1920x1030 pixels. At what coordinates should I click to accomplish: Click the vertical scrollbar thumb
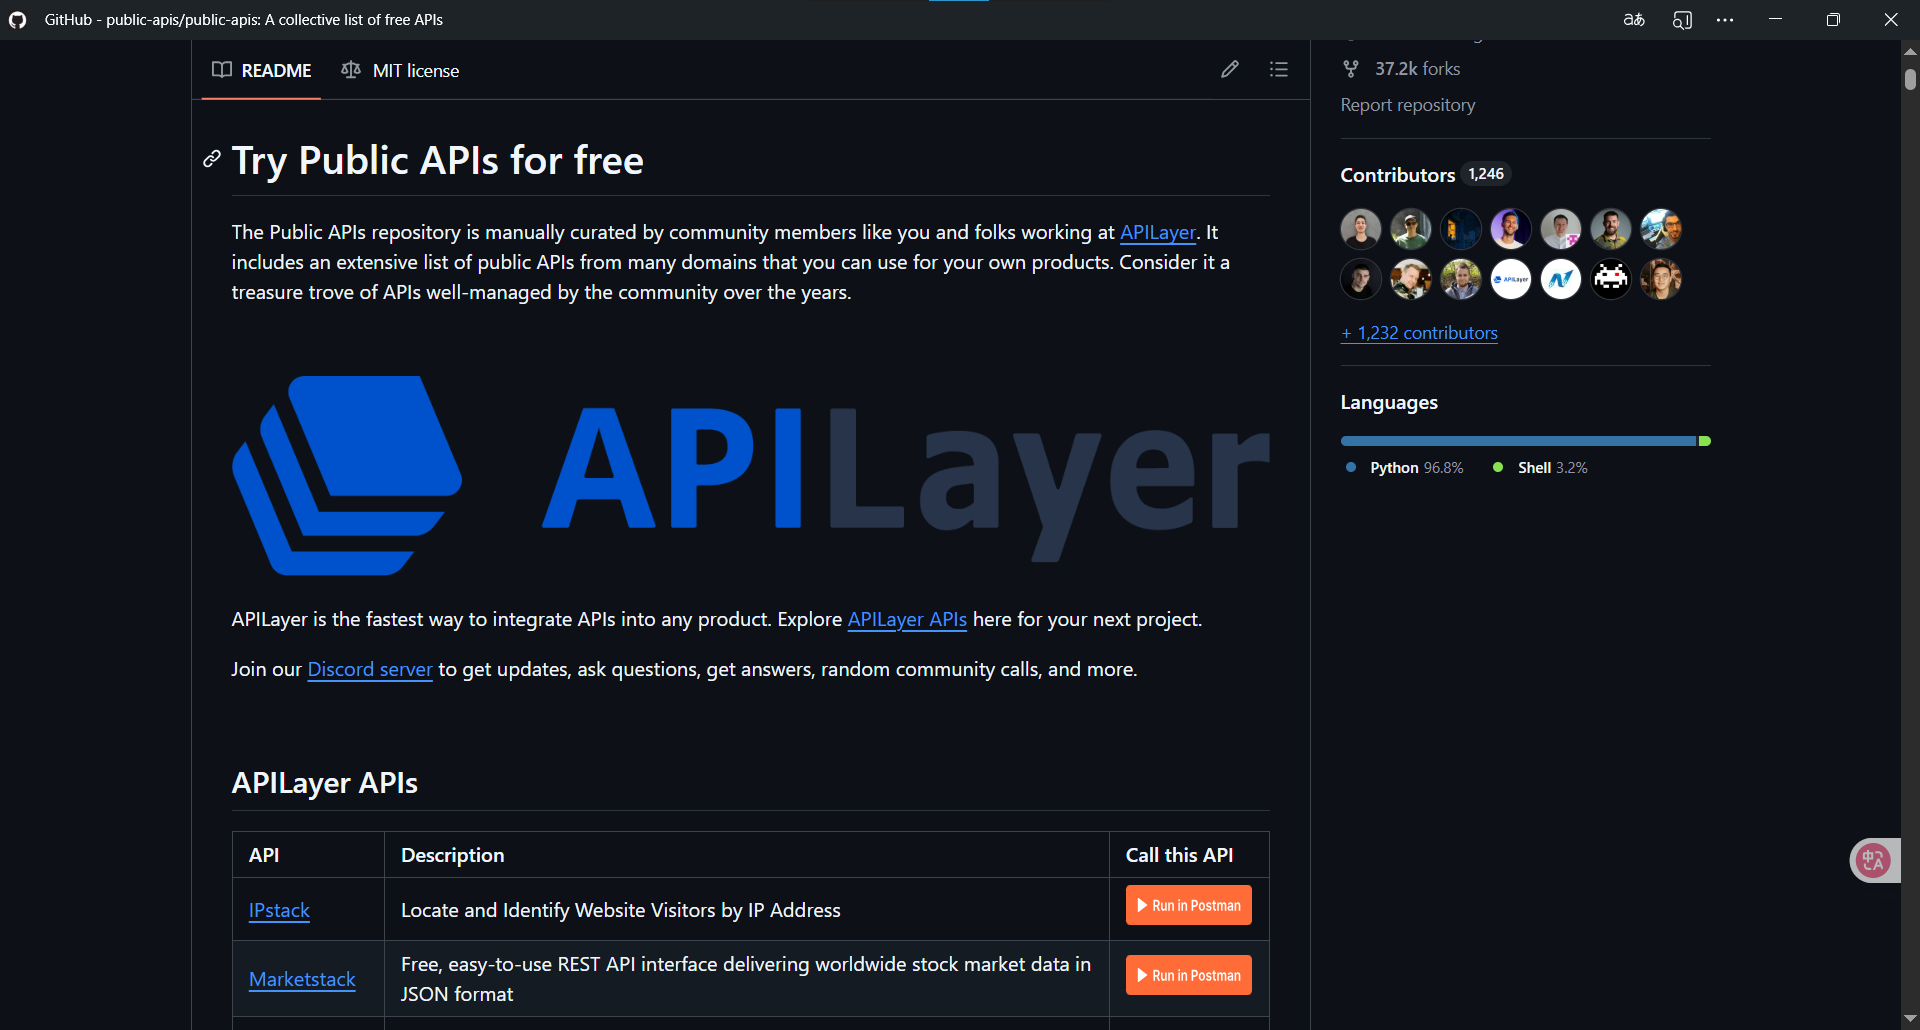coord(1910,79)
